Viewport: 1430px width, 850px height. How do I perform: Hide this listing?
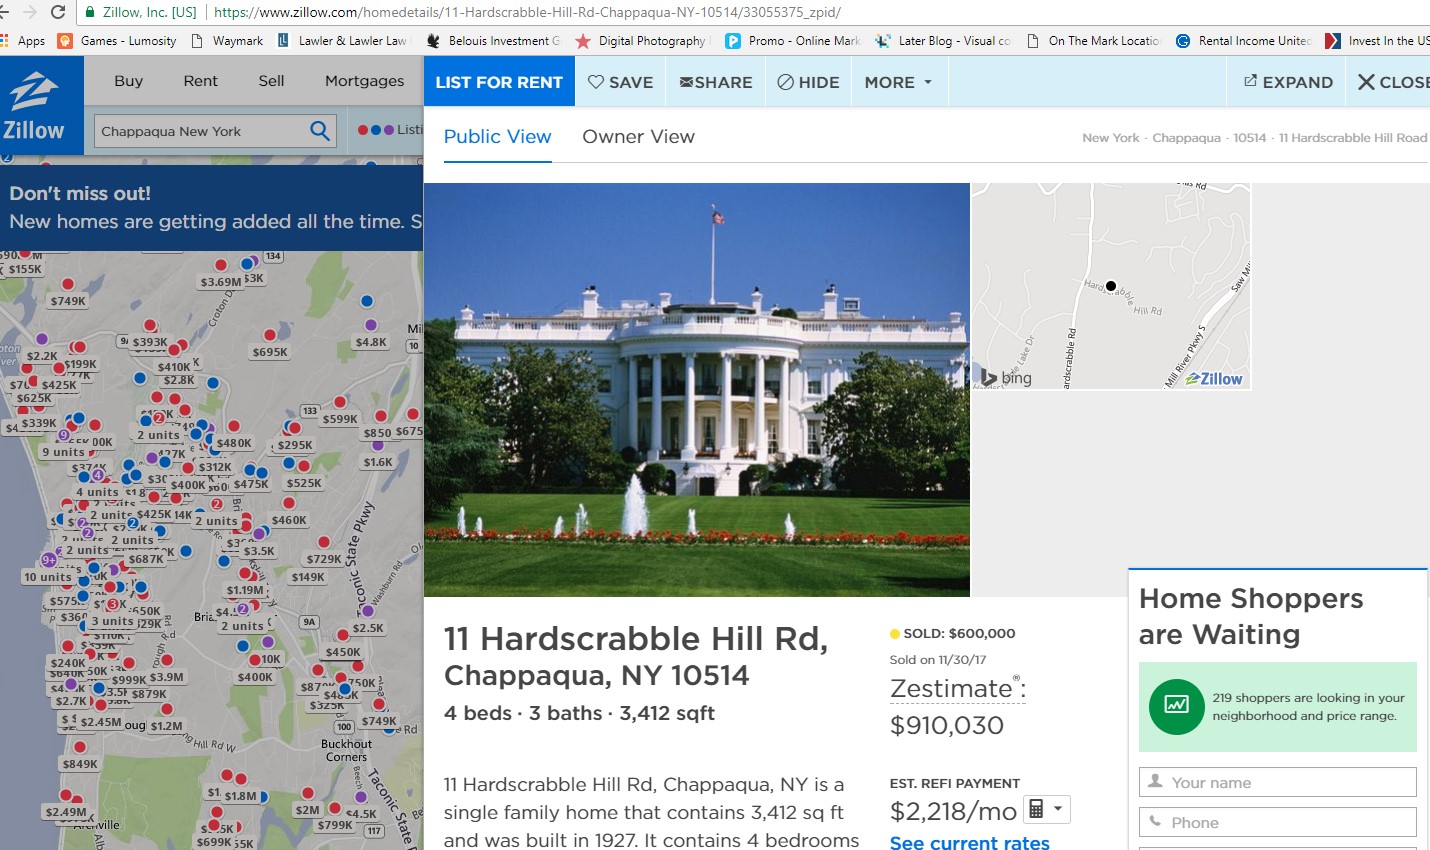(808, 82)
